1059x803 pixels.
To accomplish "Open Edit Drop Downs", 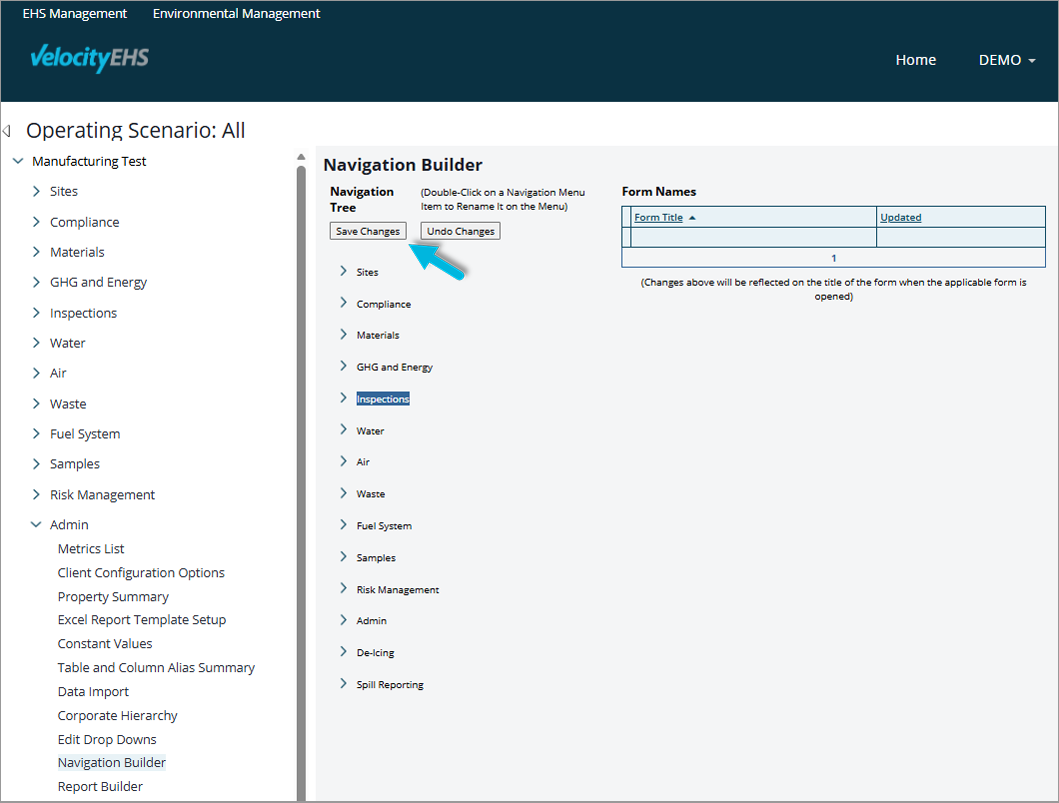I will pos(107,740).
